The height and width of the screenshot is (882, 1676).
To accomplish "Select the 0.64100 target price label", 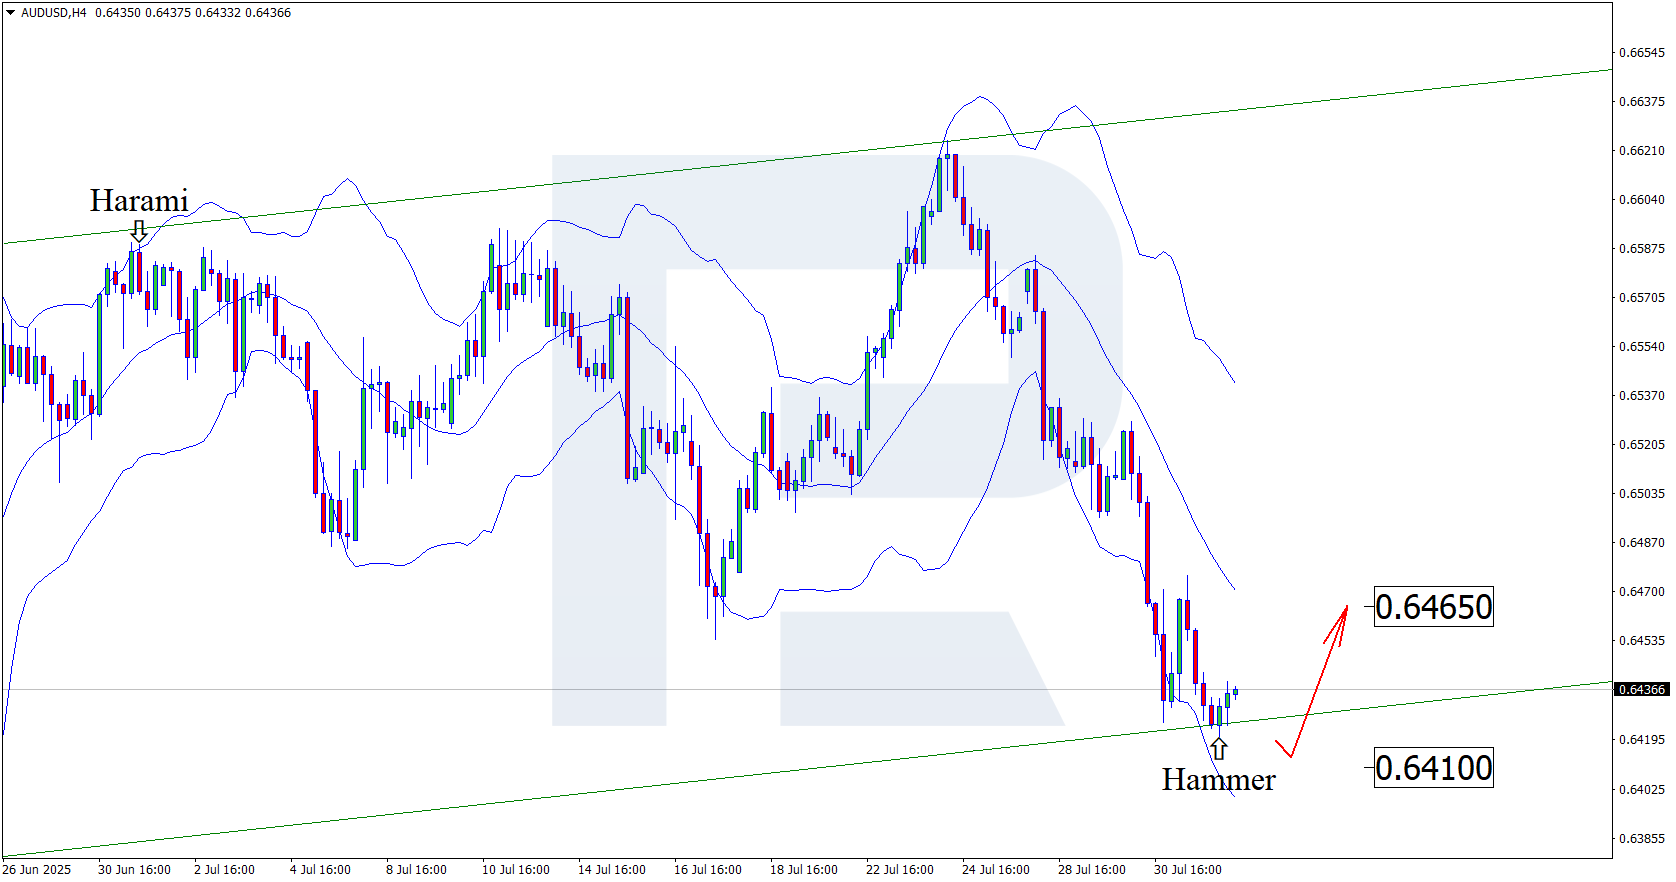I will (1434, 768).
